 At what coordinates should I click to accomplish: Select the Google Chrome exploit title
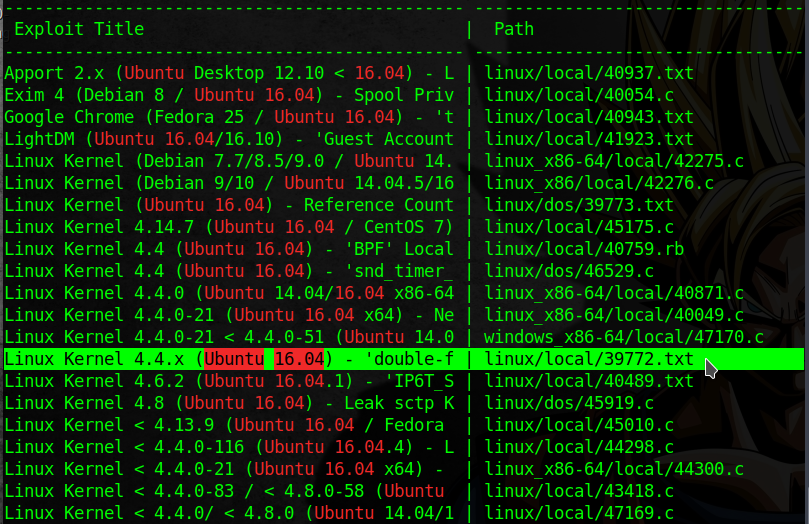229,117
